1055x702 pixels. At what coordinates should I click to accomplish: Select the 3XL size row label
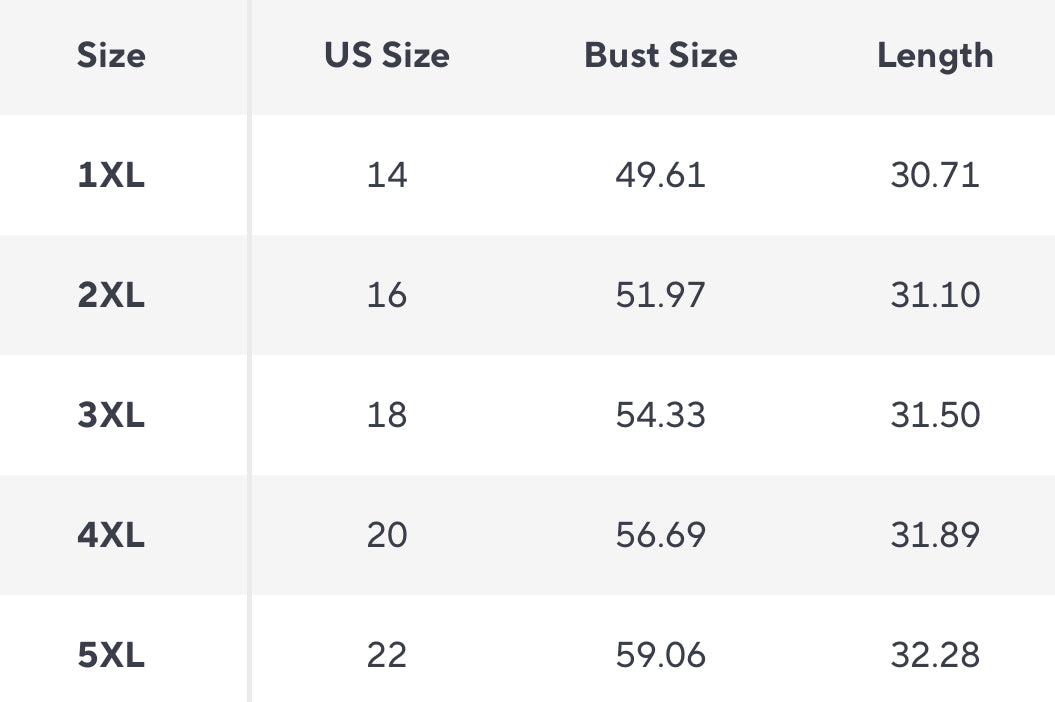coord(111,415)
